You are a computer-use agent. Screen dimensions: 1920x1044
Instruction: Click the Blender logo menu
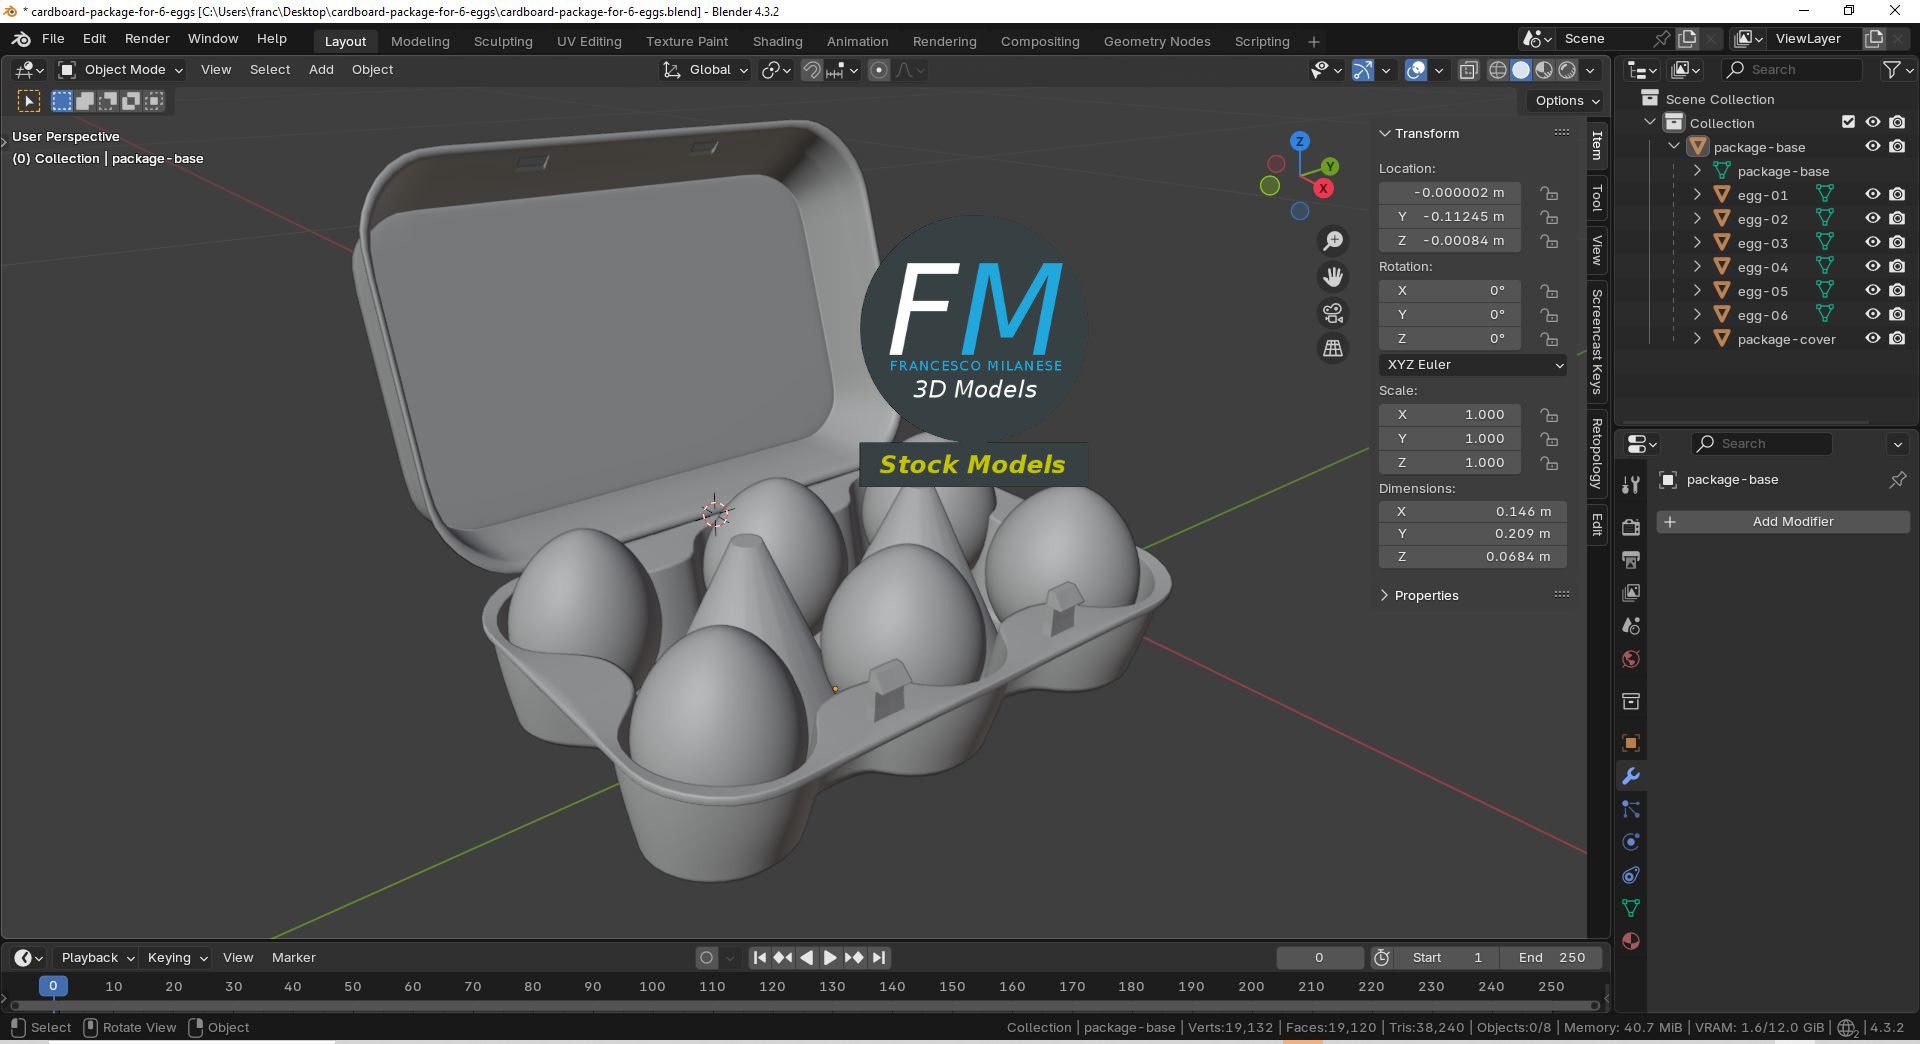click(21, 39)
